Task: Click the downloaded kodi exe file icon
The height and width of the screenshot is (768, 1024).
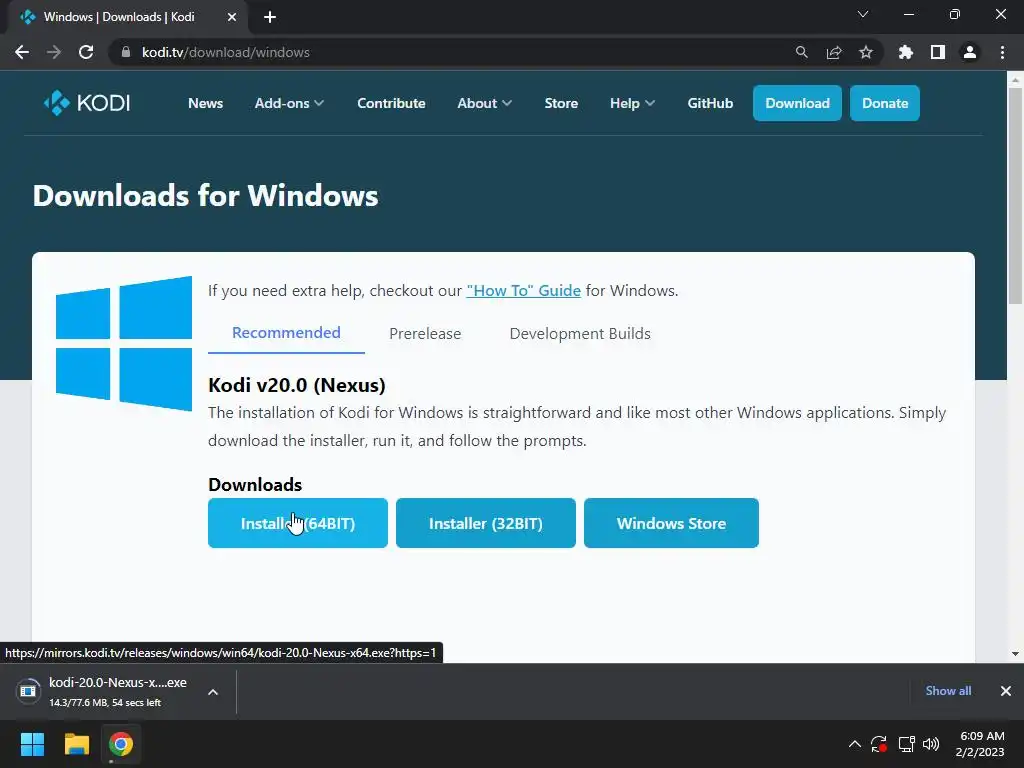Action: 28,691
